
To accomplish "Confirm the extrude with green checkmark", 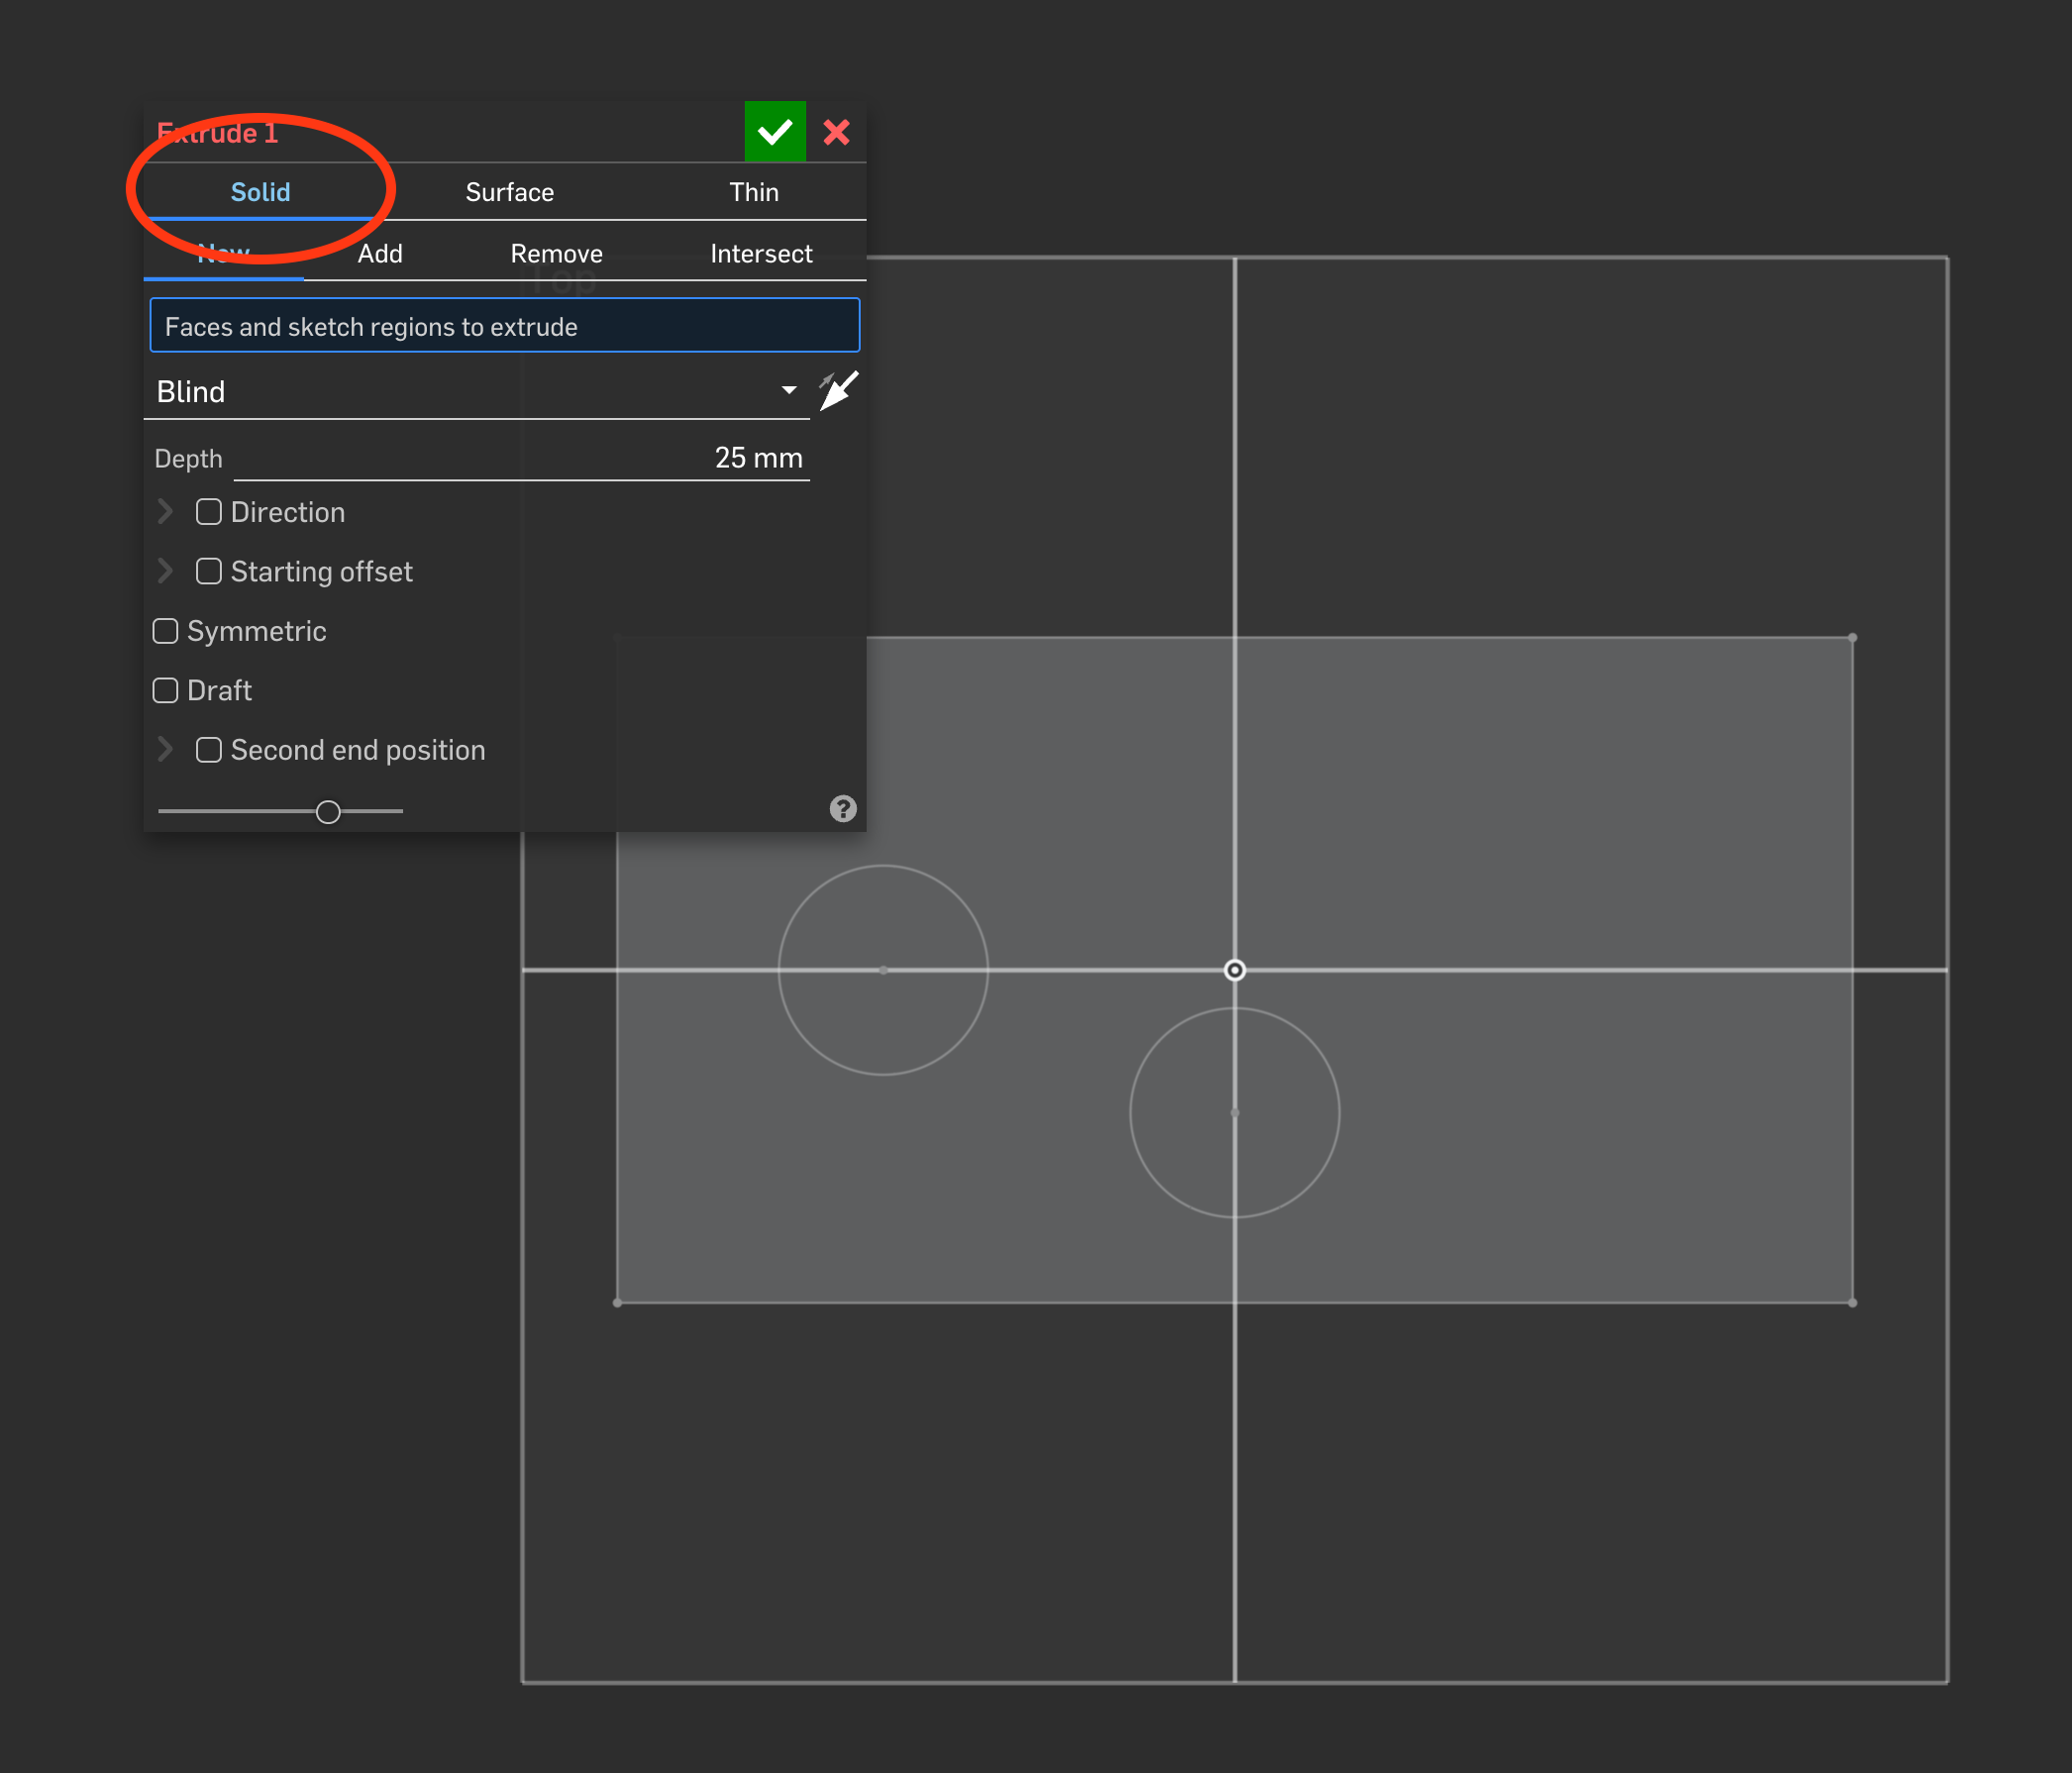I will tap(774, 132).
